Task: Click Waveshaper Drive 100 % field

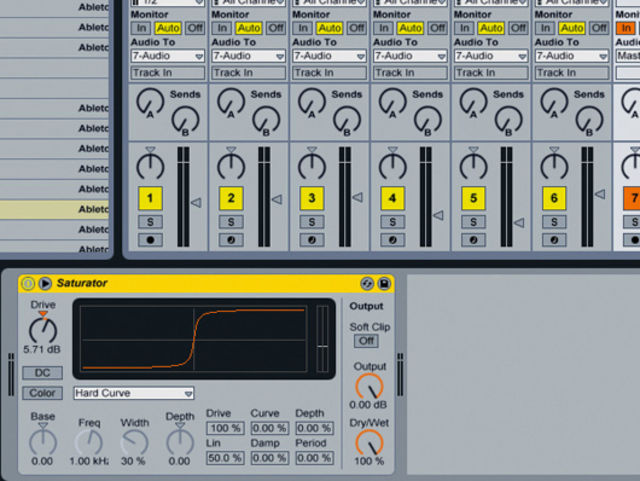Action: pos(225,428)
